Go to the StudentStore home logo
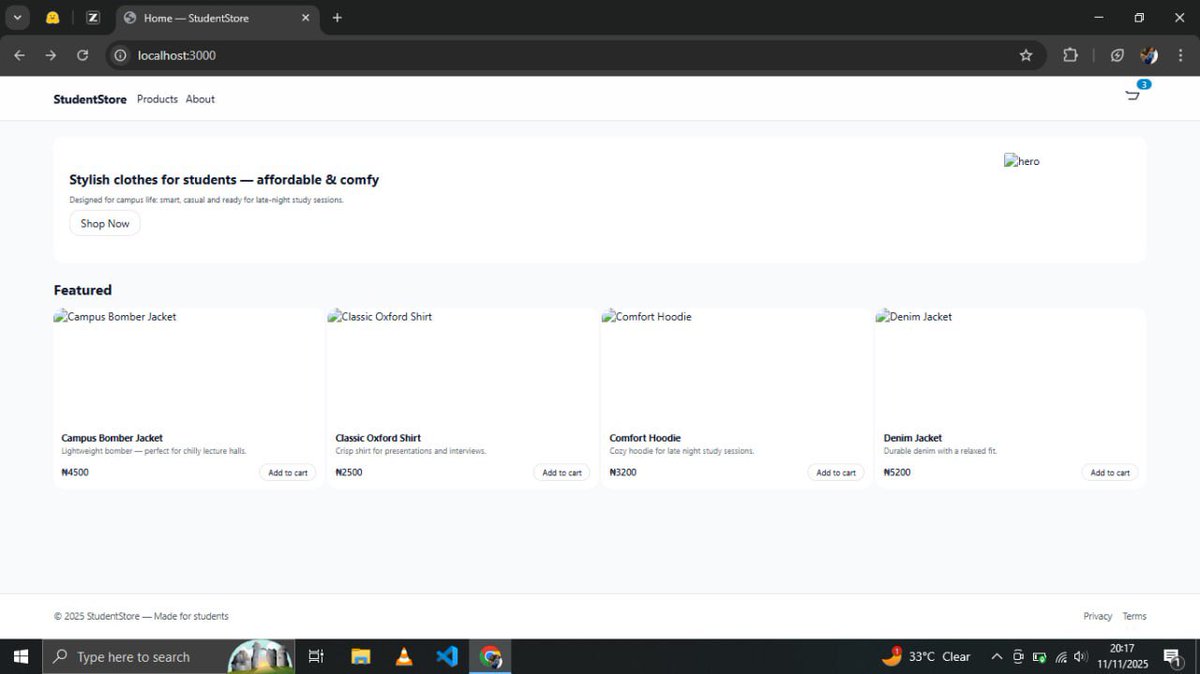The width and height of the screenshot is (1200, 674). click(90, 99)
